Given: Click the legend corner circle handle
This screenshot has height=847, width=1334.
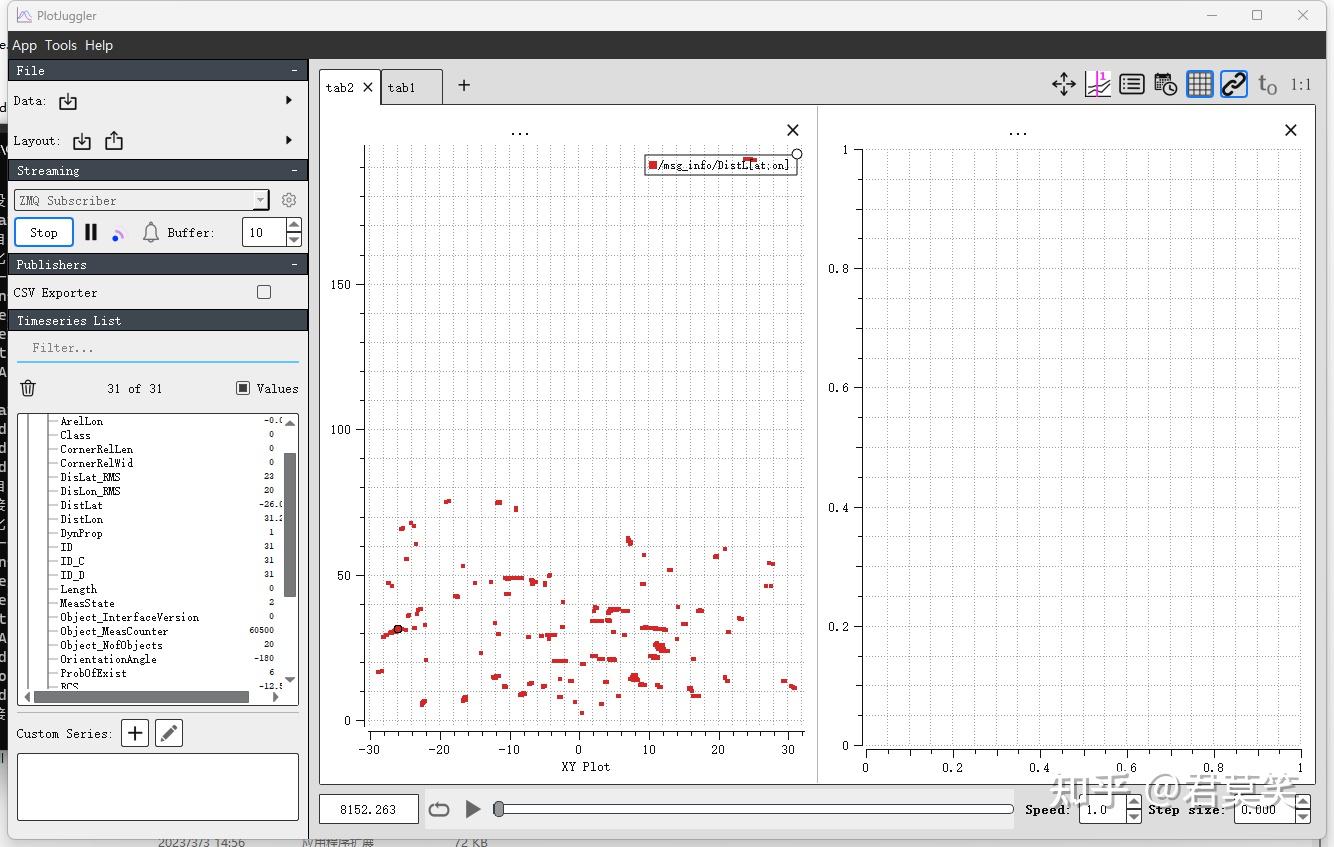Looking at the screenshot, I should (x=797, y=154).
